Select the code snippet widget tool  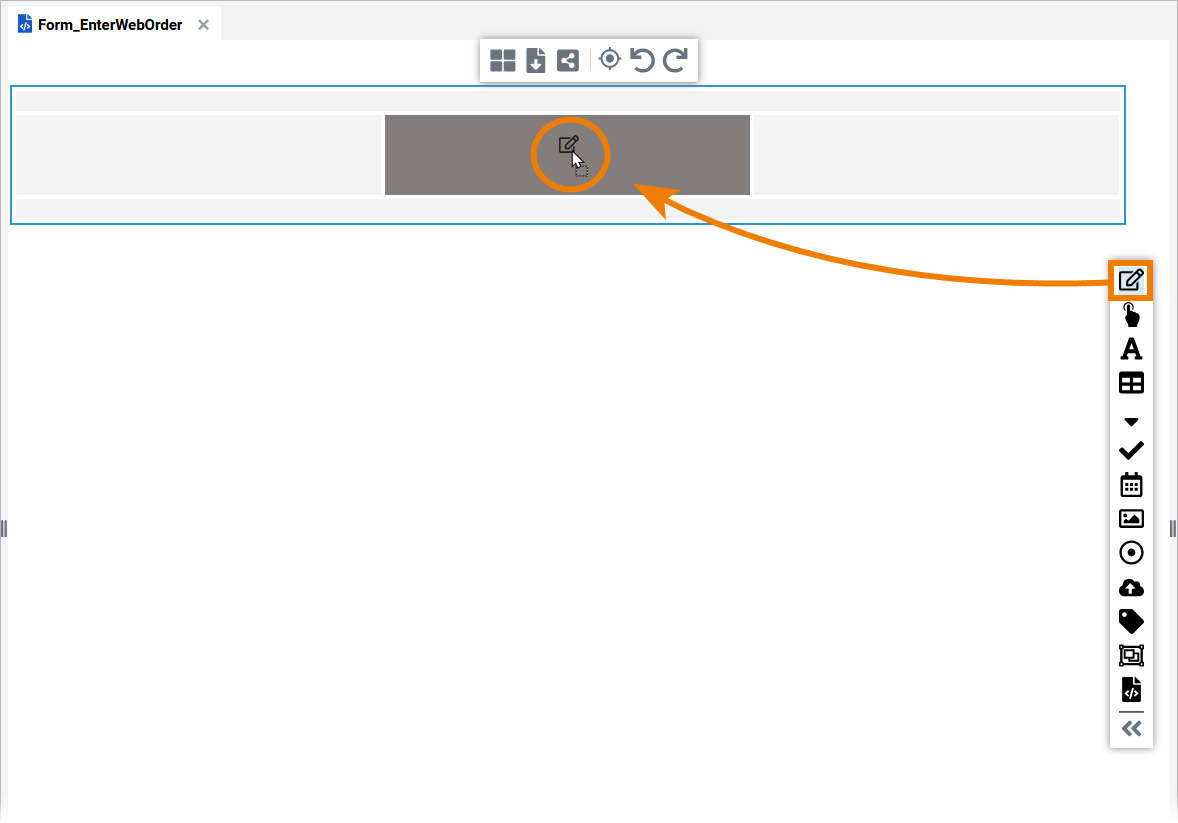coord(1131,689)
